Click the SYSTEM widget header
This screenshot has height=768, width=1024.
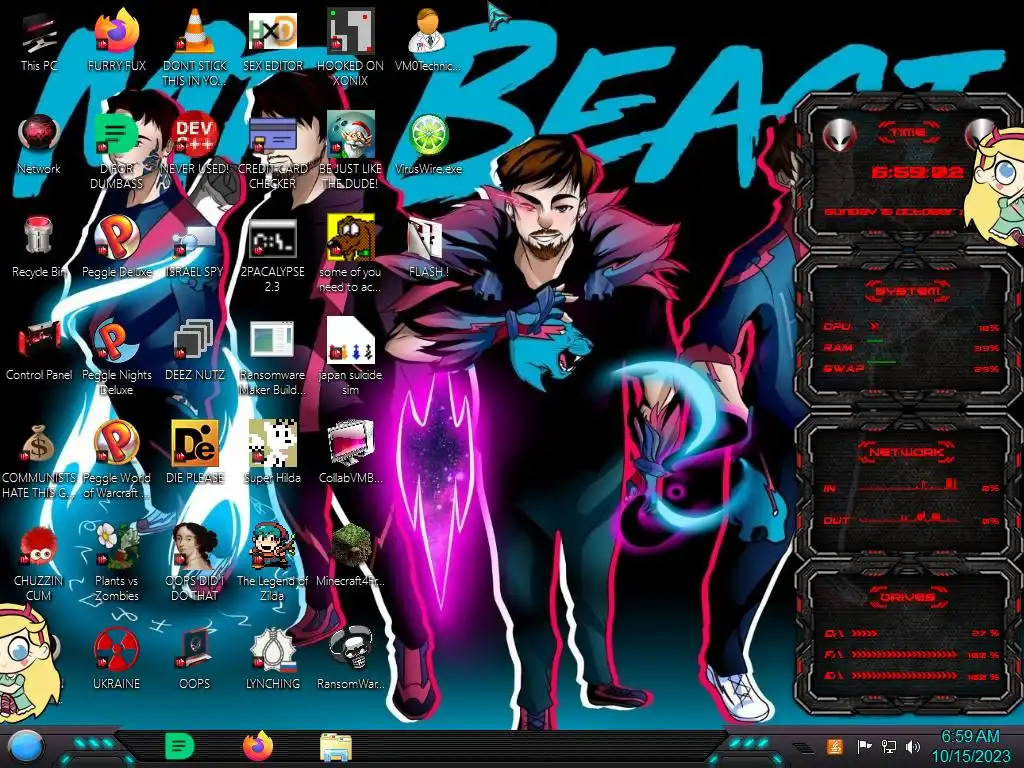click(907, 291)
